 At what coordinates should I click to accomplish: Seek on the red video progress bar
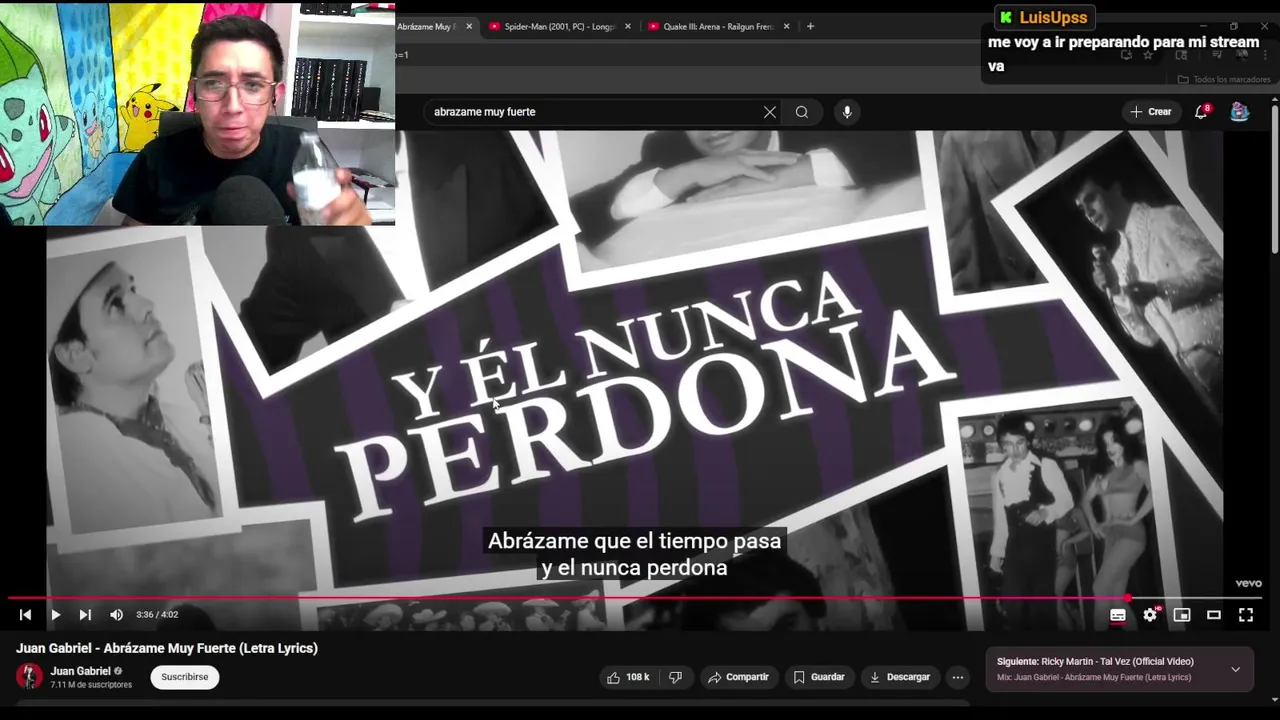click(636, 598)
